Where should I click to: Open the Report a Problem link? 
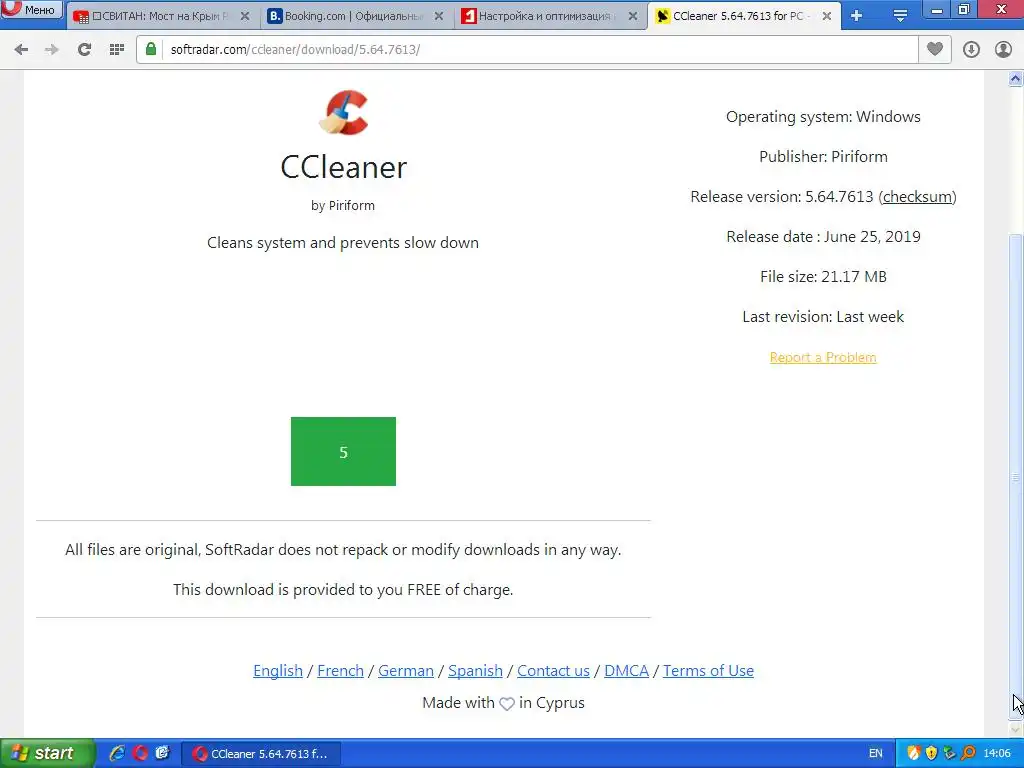823,357
